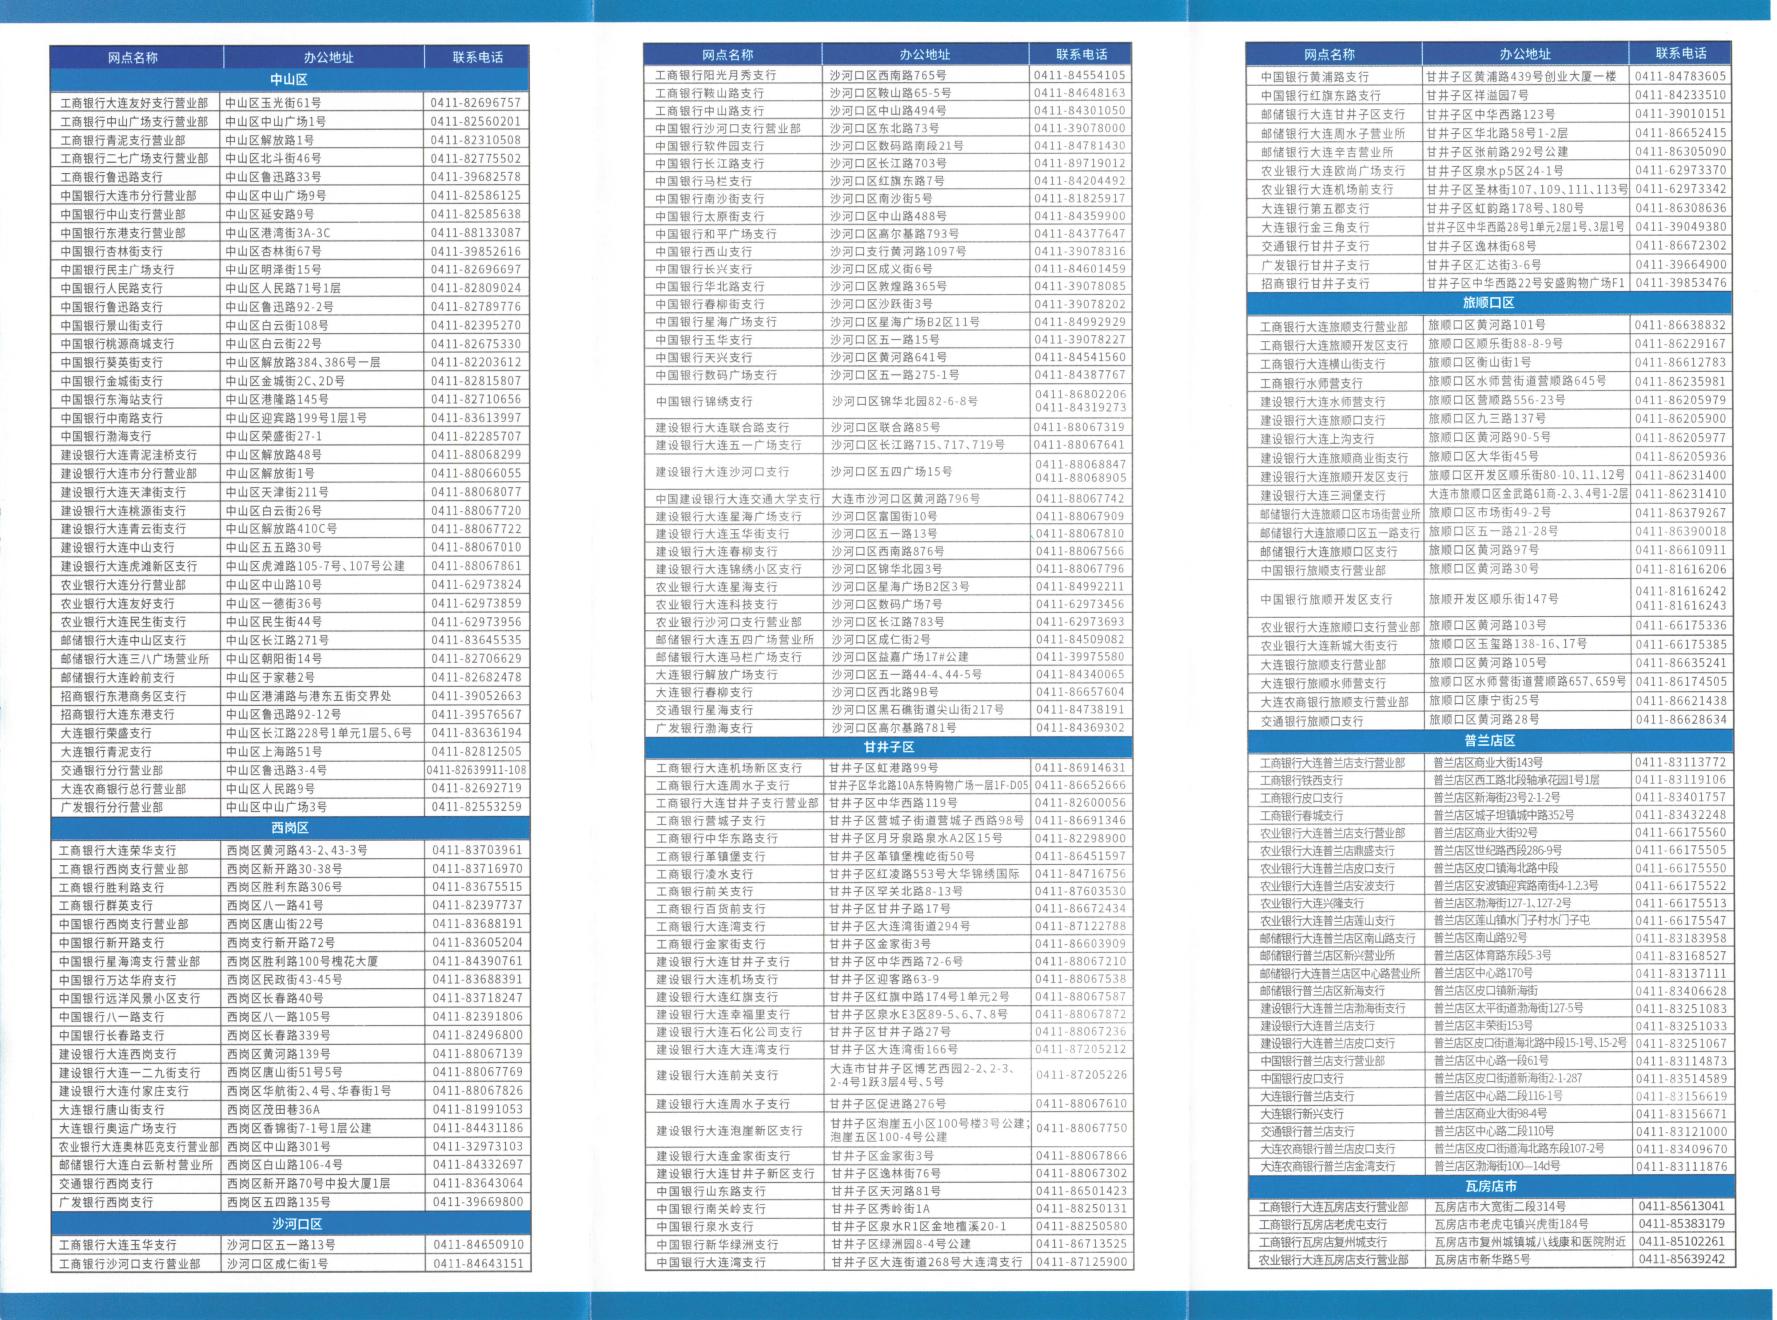Viewport: 1777px width, 1320px height.
Task: Select branch 中国银行旅顺开发区支行
Action: (x=1326, y=599)
